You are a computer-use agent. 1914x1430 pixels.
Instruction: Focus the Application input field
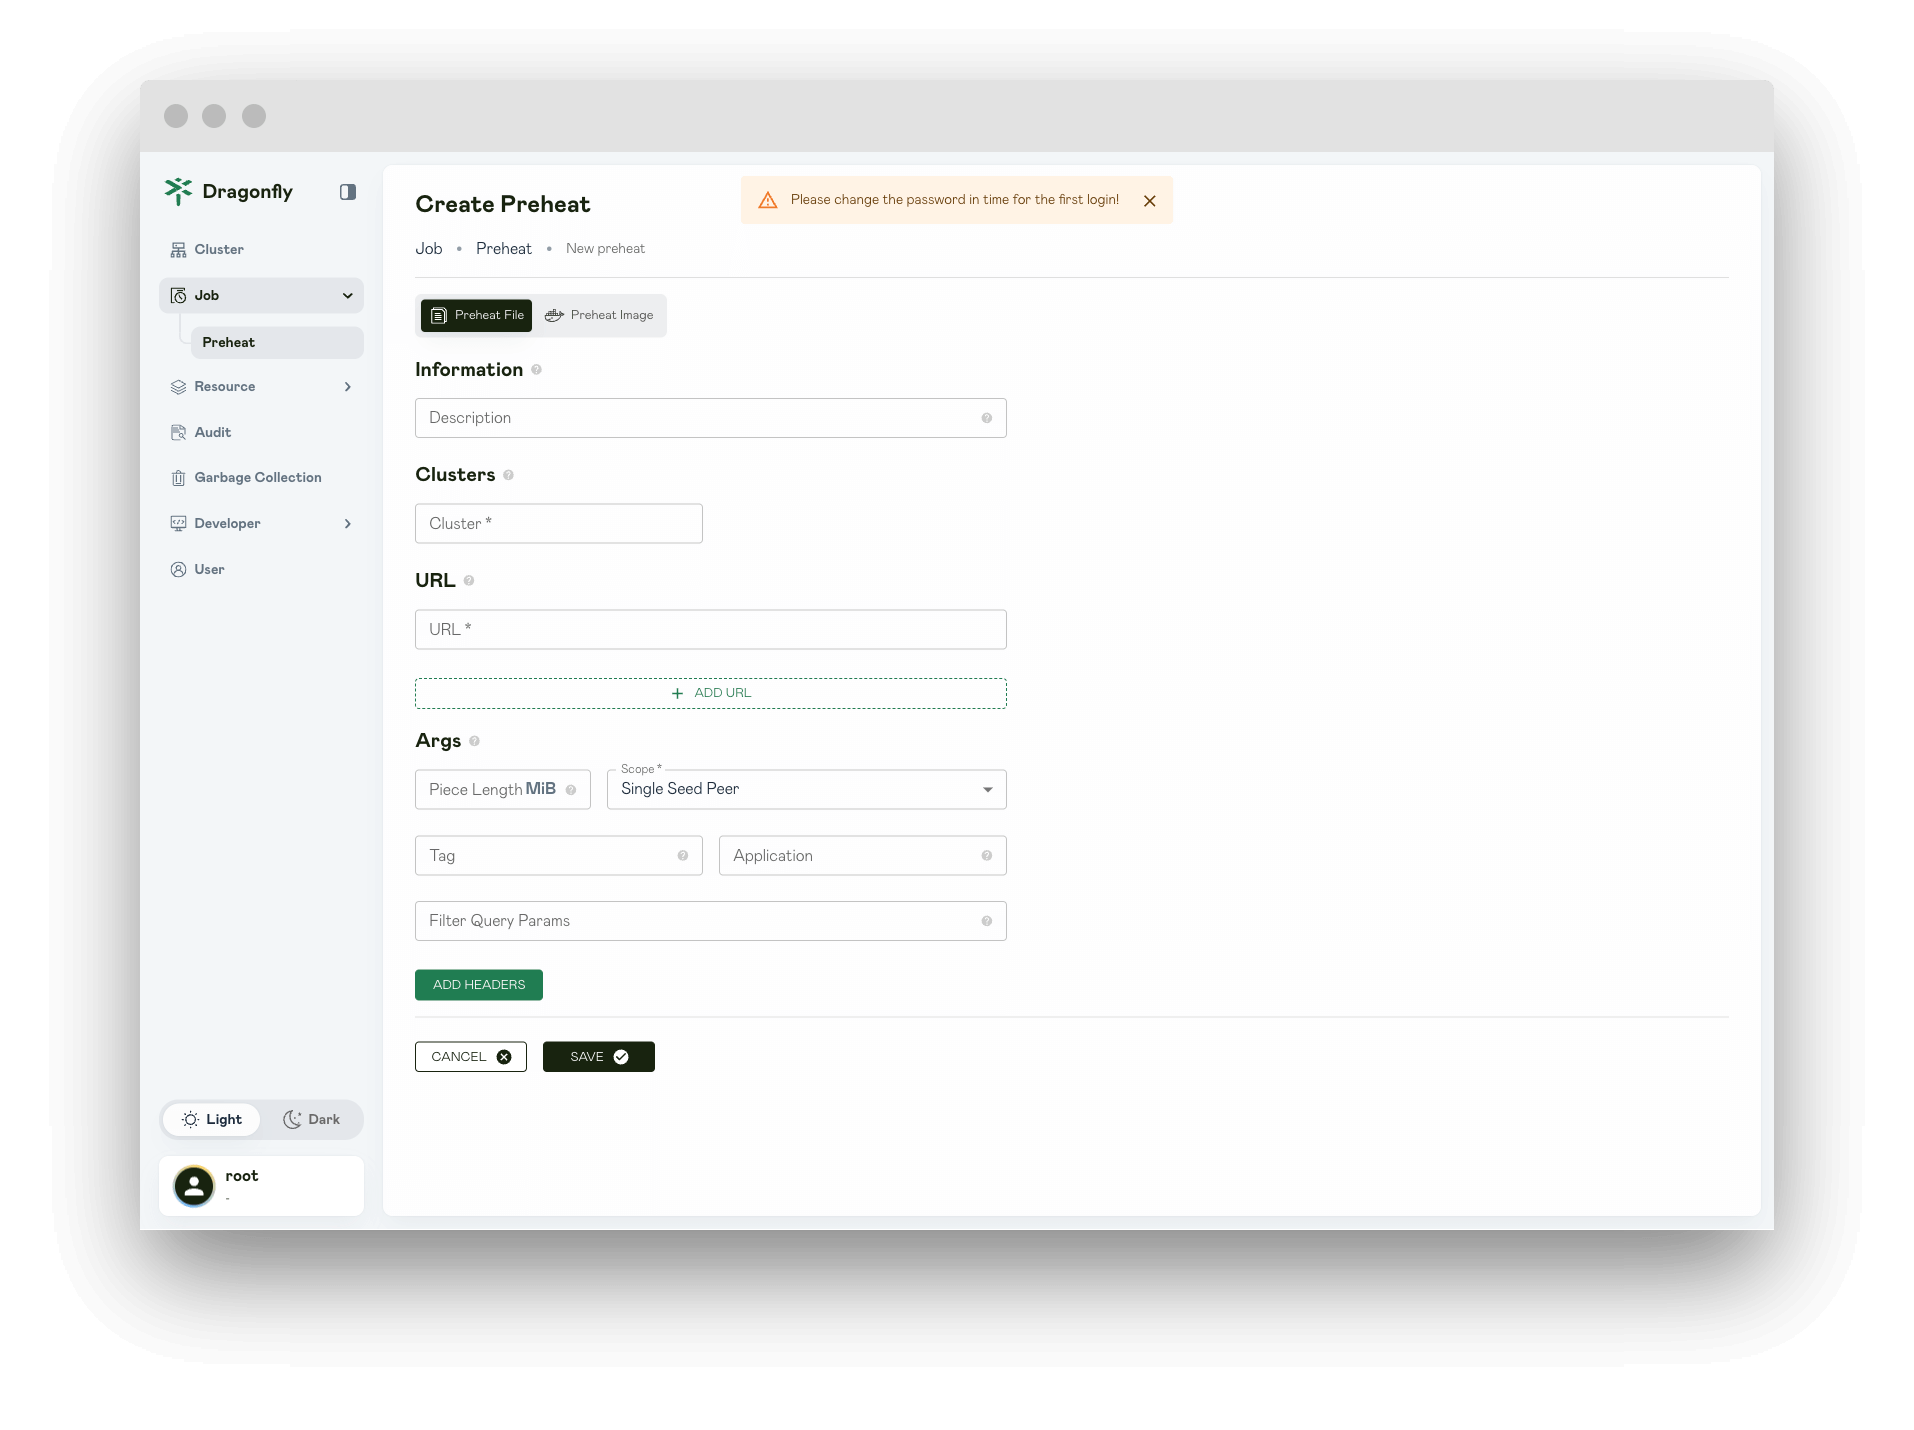[863, 856]
